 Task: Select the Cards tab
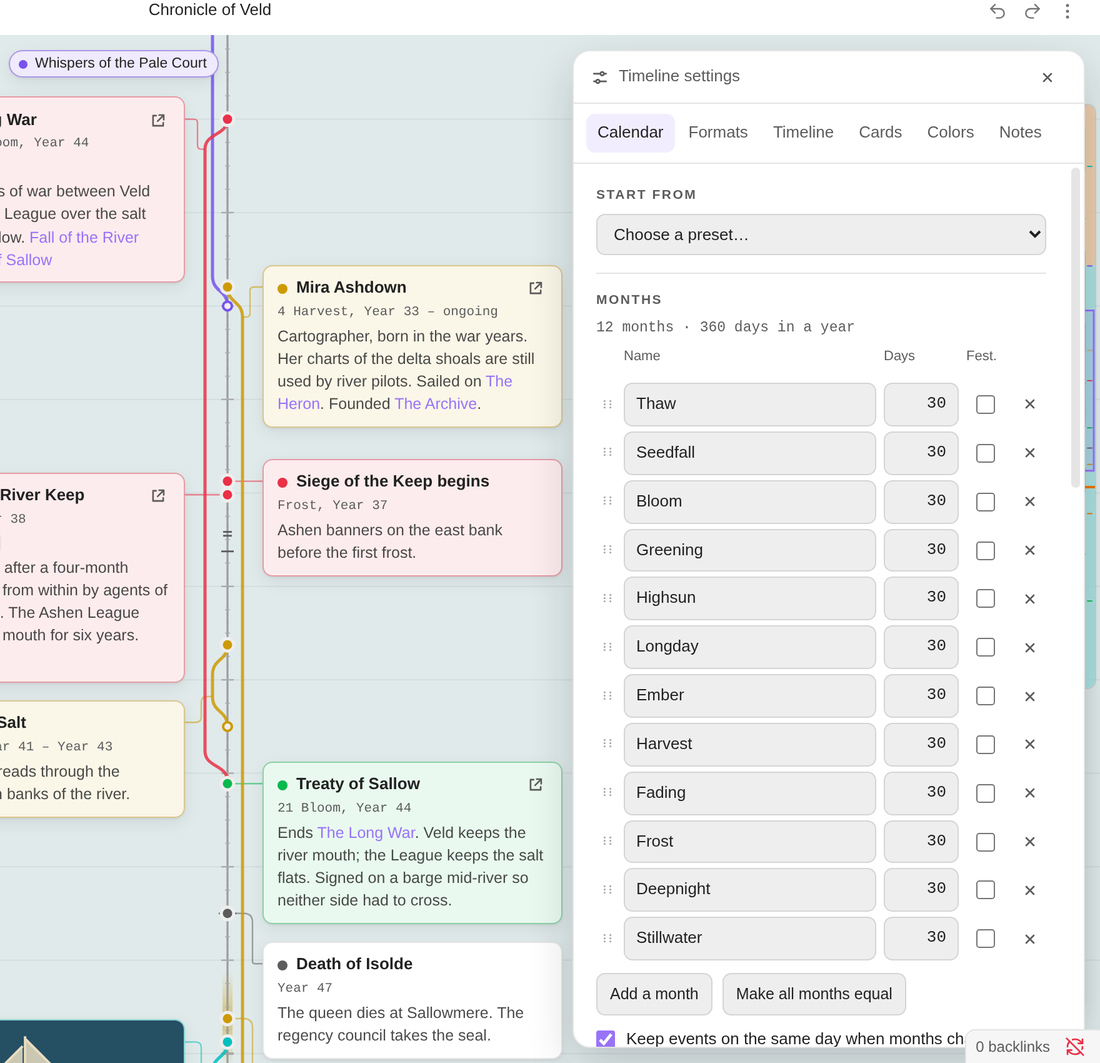(x=880, y=133)
